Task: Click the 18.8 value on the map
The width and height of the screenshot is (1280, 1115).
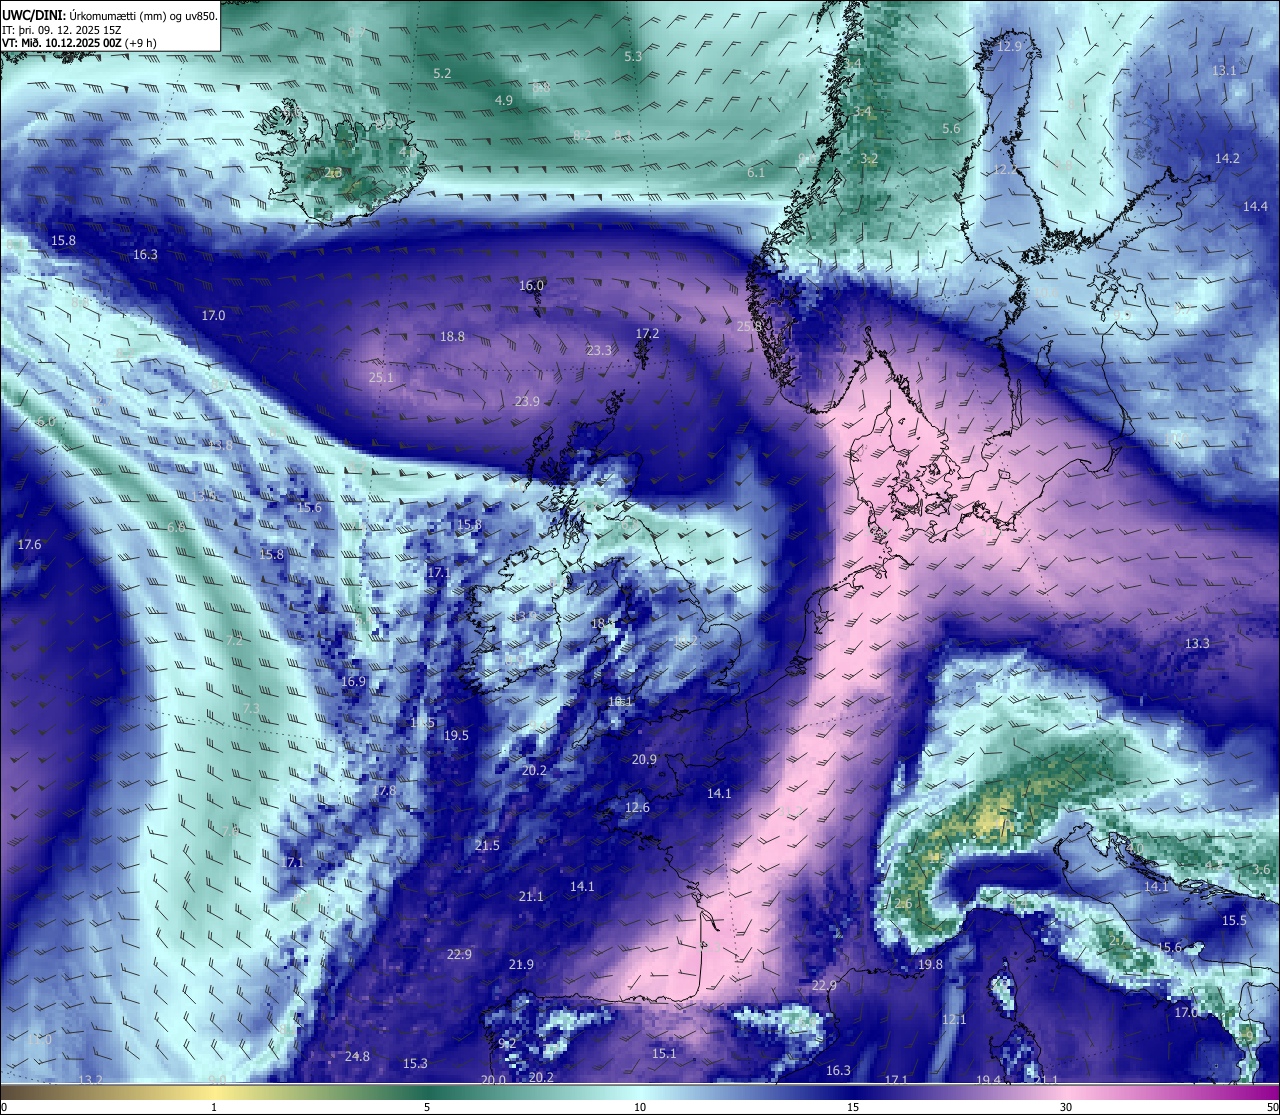Action: coord(453,337)
